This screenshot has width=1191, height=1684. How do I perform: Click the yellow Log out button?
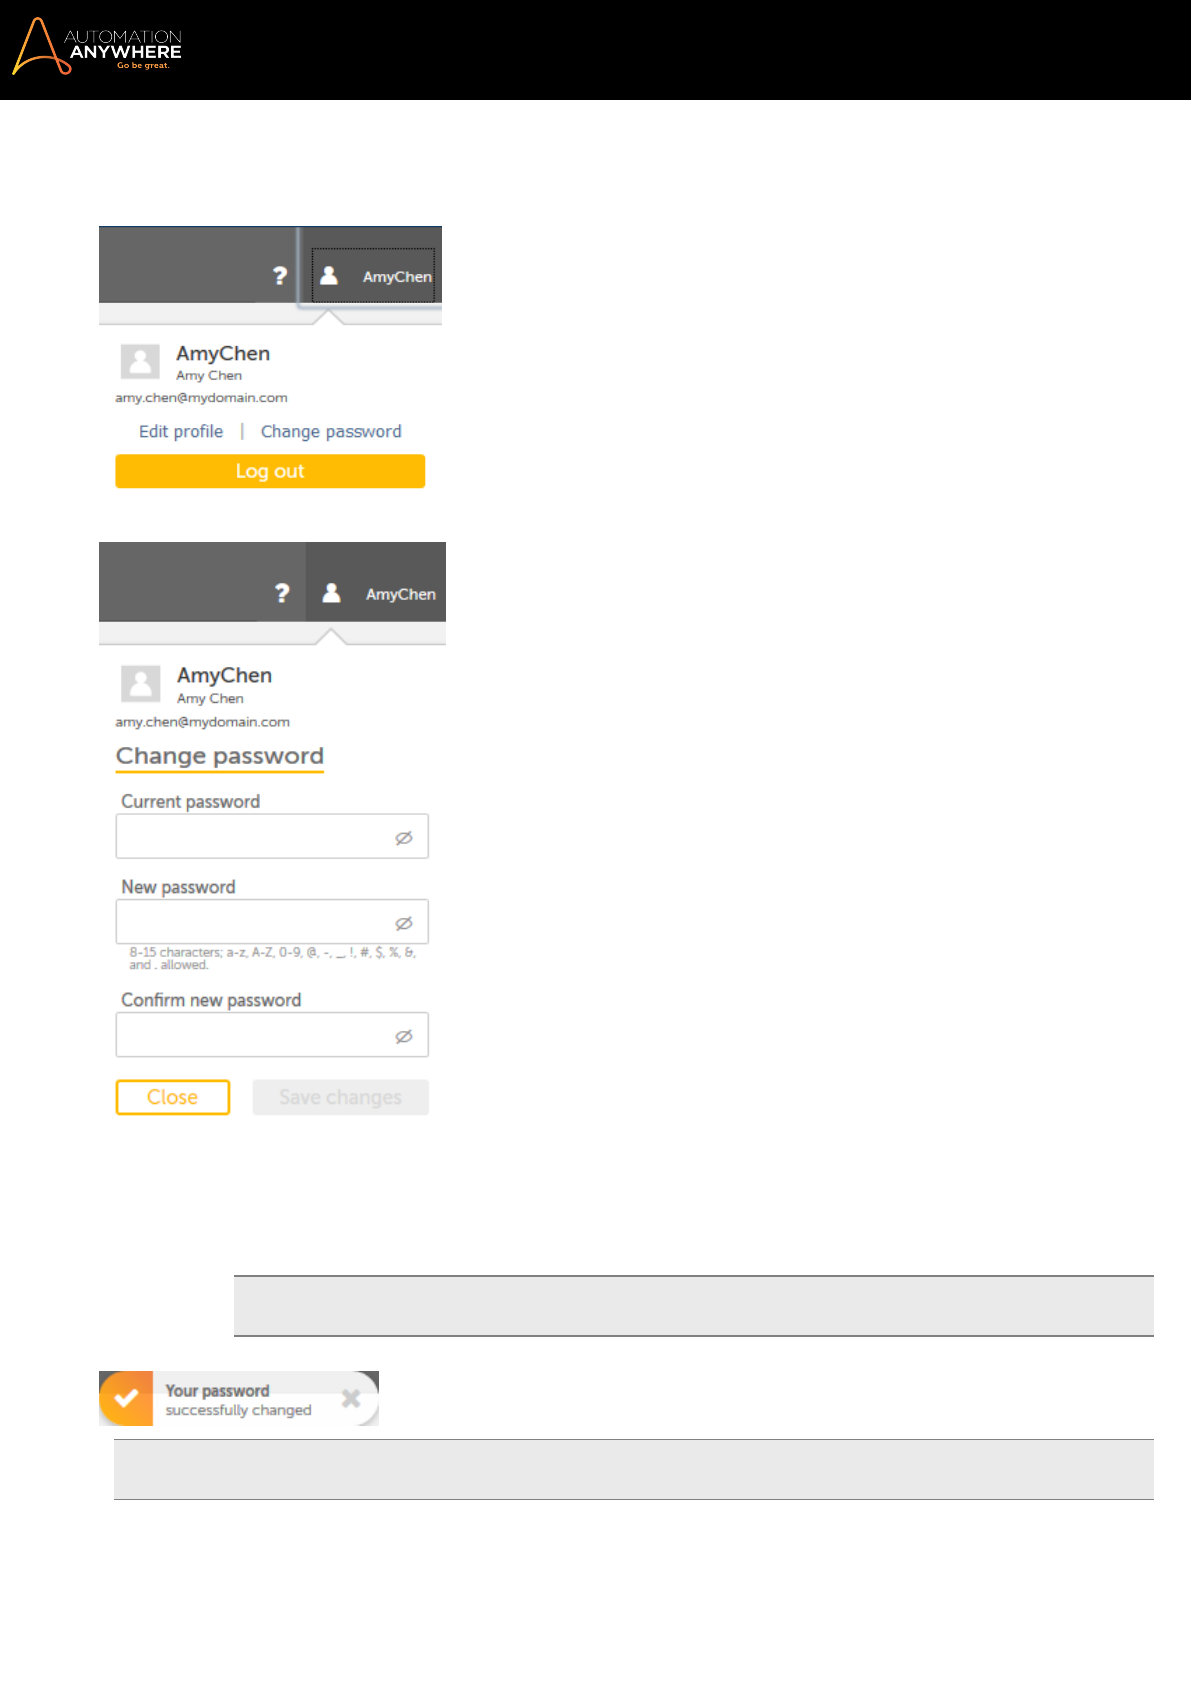pyautogui.click(x=270, y=471)
